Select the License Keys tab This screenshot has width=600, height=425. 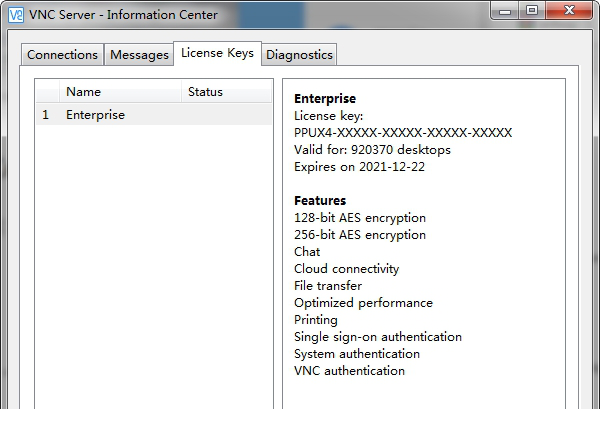click(217, 53)
